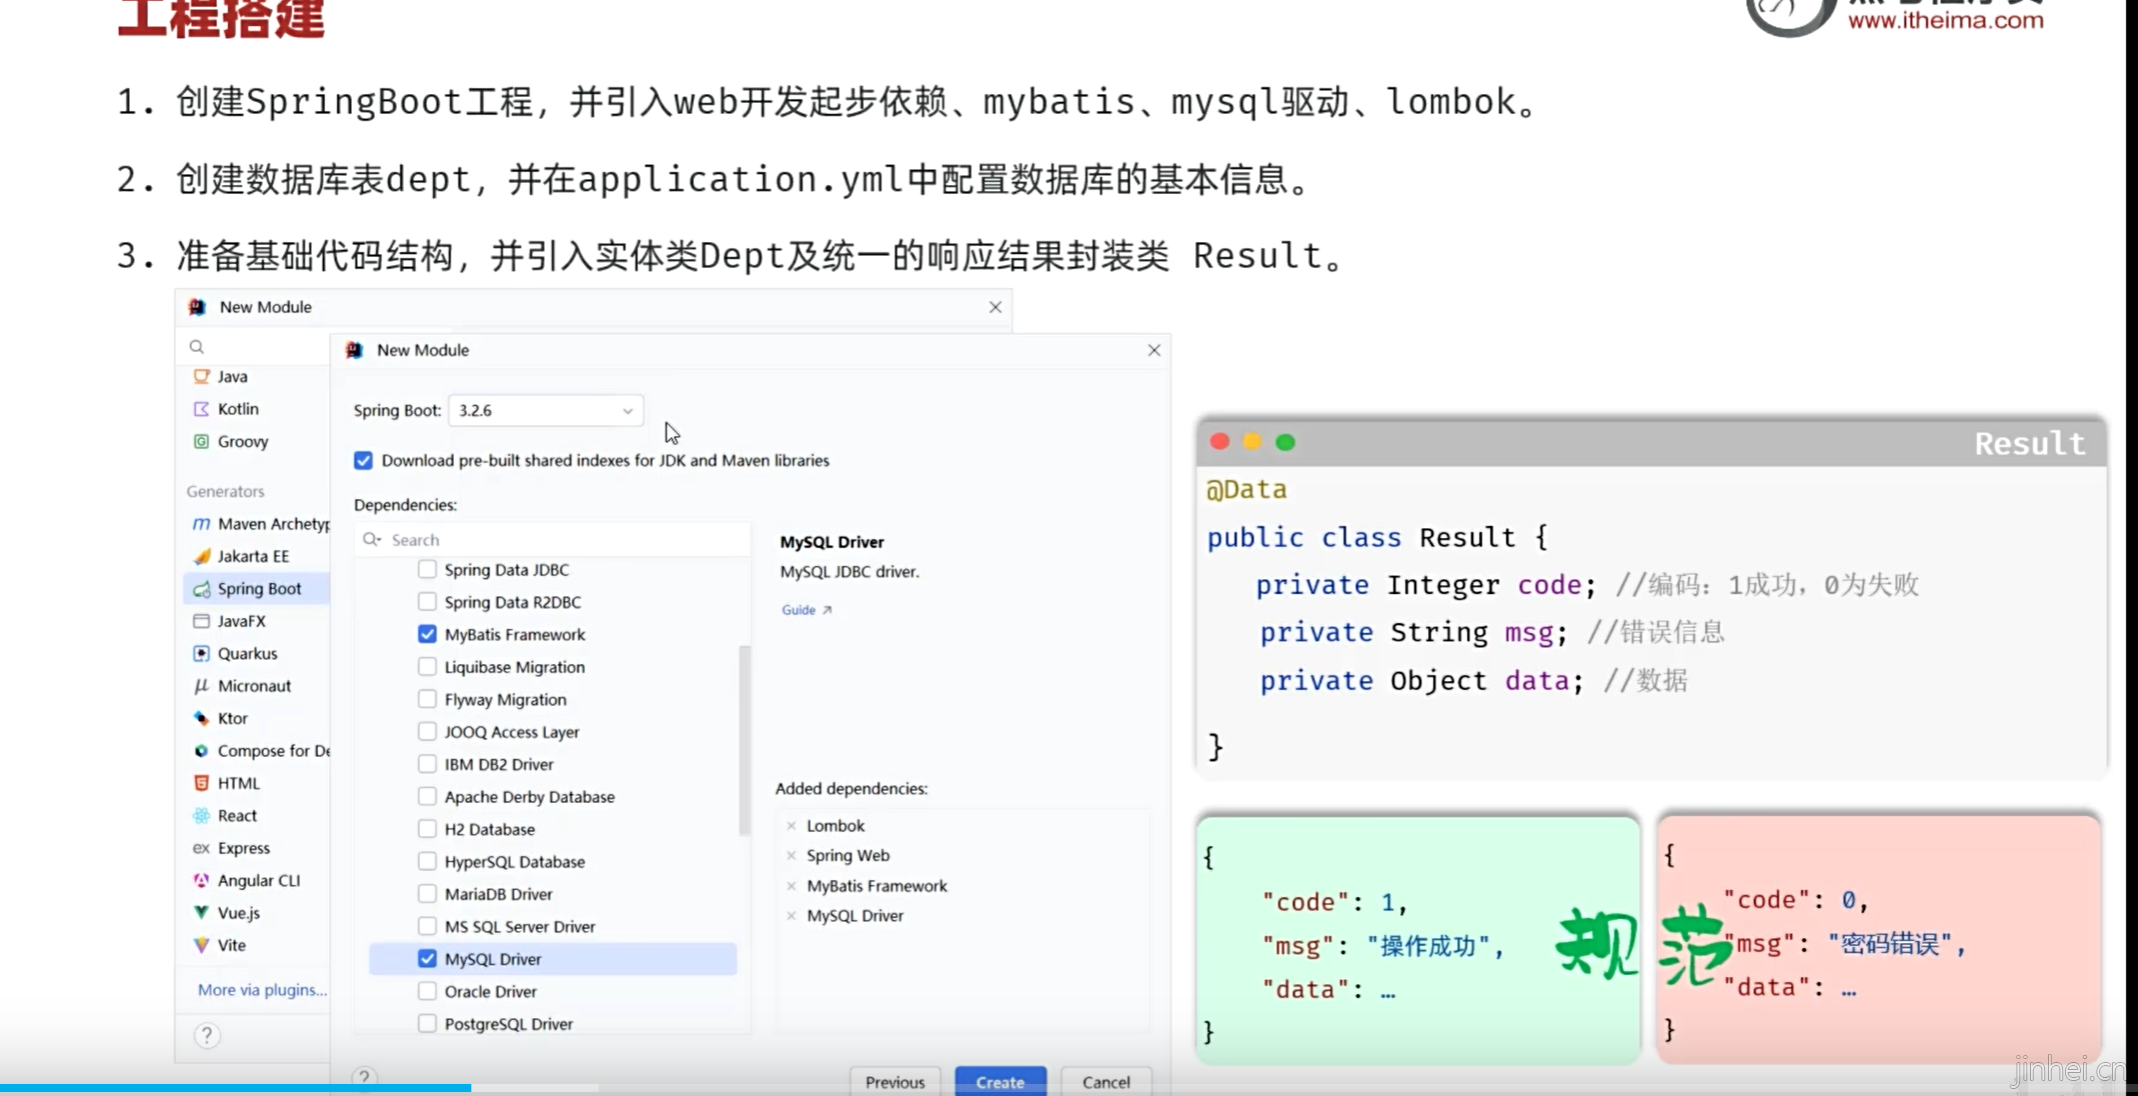Select the Groovy icon in sidebar

tap(201, 441)
